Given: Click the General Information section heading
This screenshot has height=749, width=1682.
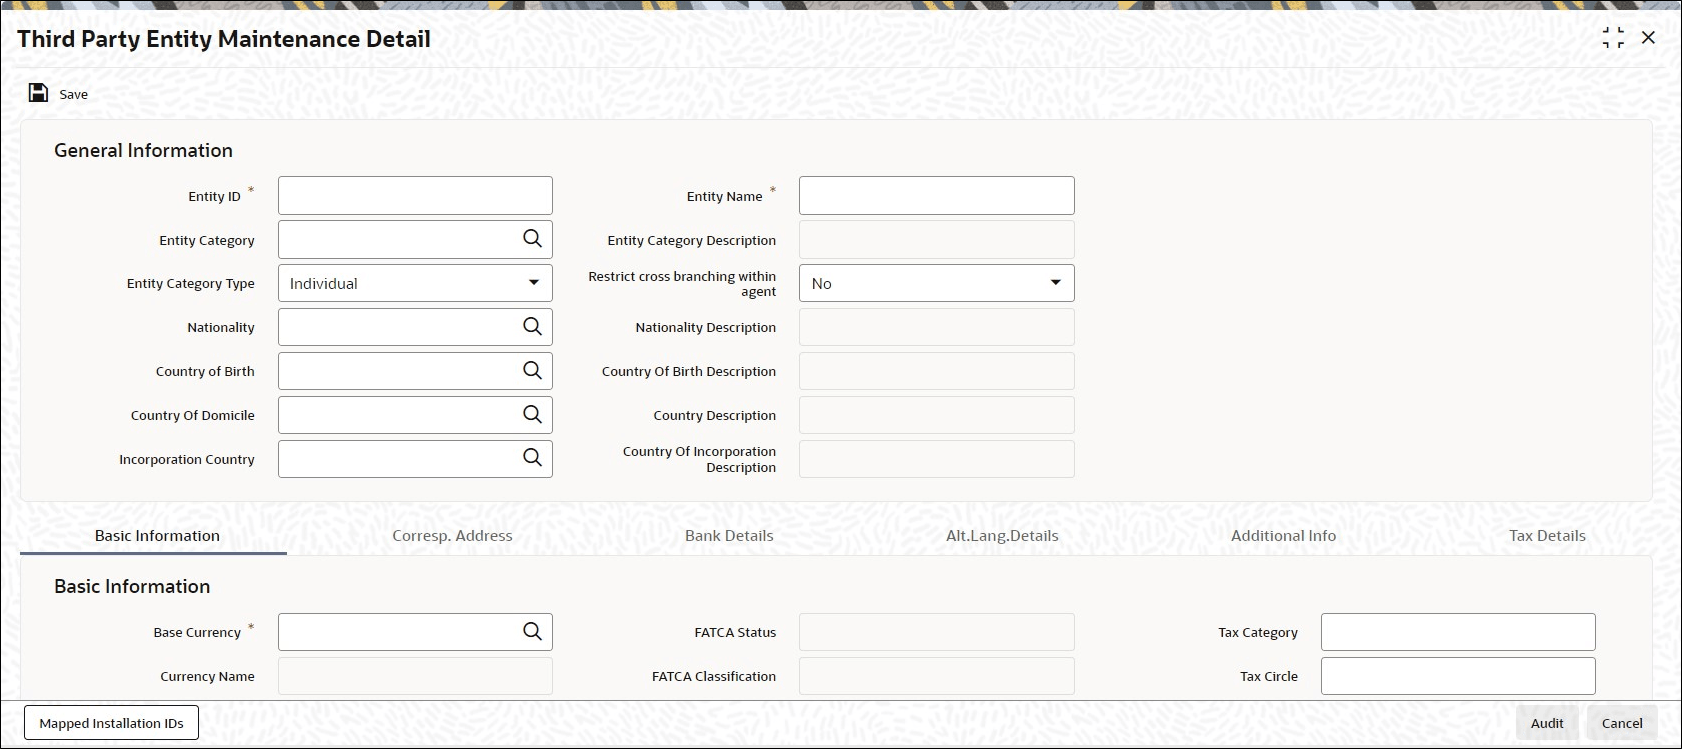Looking at the screenshot, I should (143, 150).
